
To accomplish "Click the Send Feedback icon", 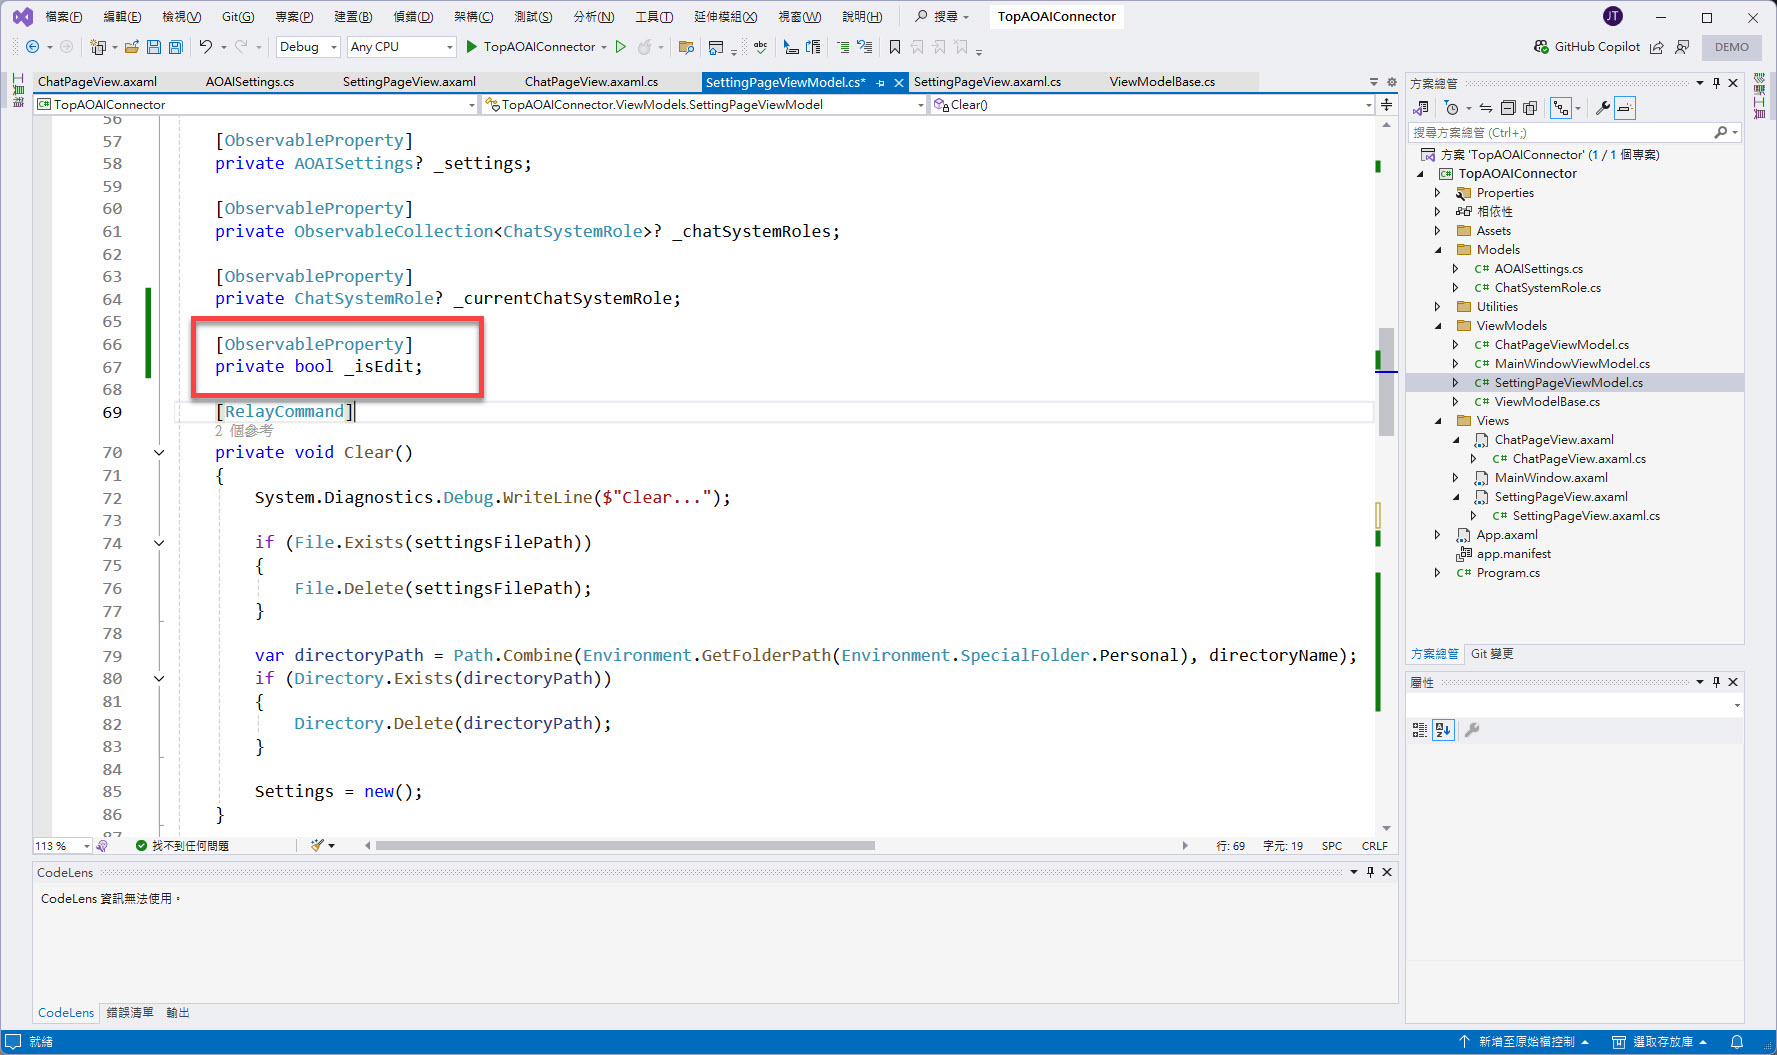I will [1682, 47].
